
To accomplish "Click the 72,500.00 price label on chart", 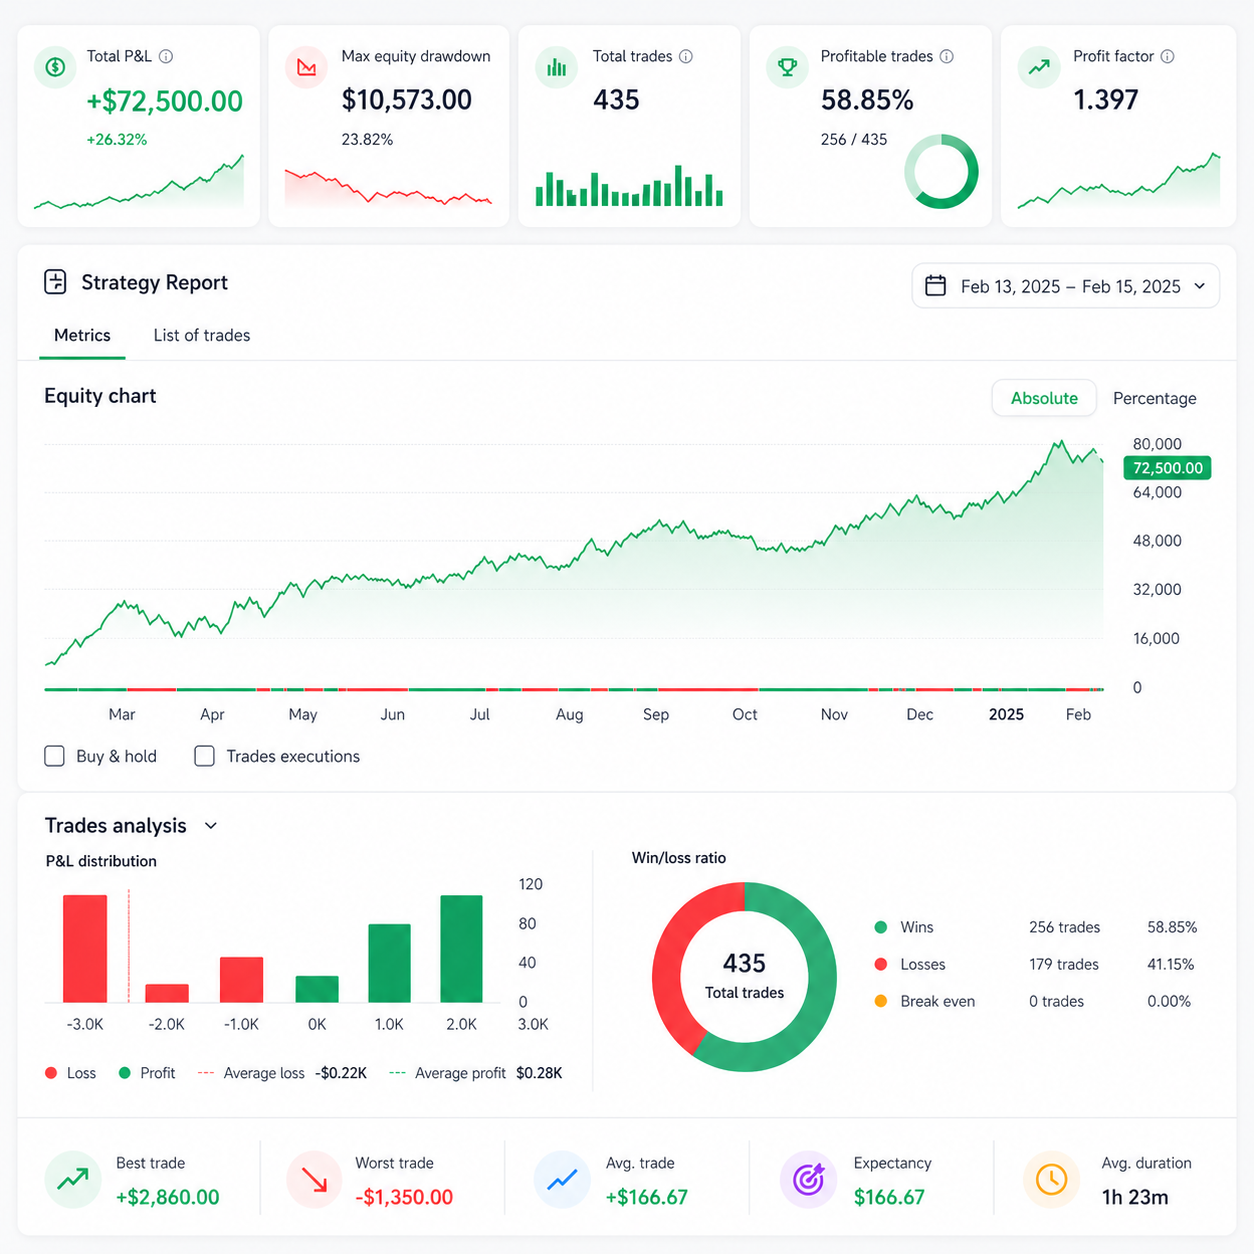I will pos(1167,468).
